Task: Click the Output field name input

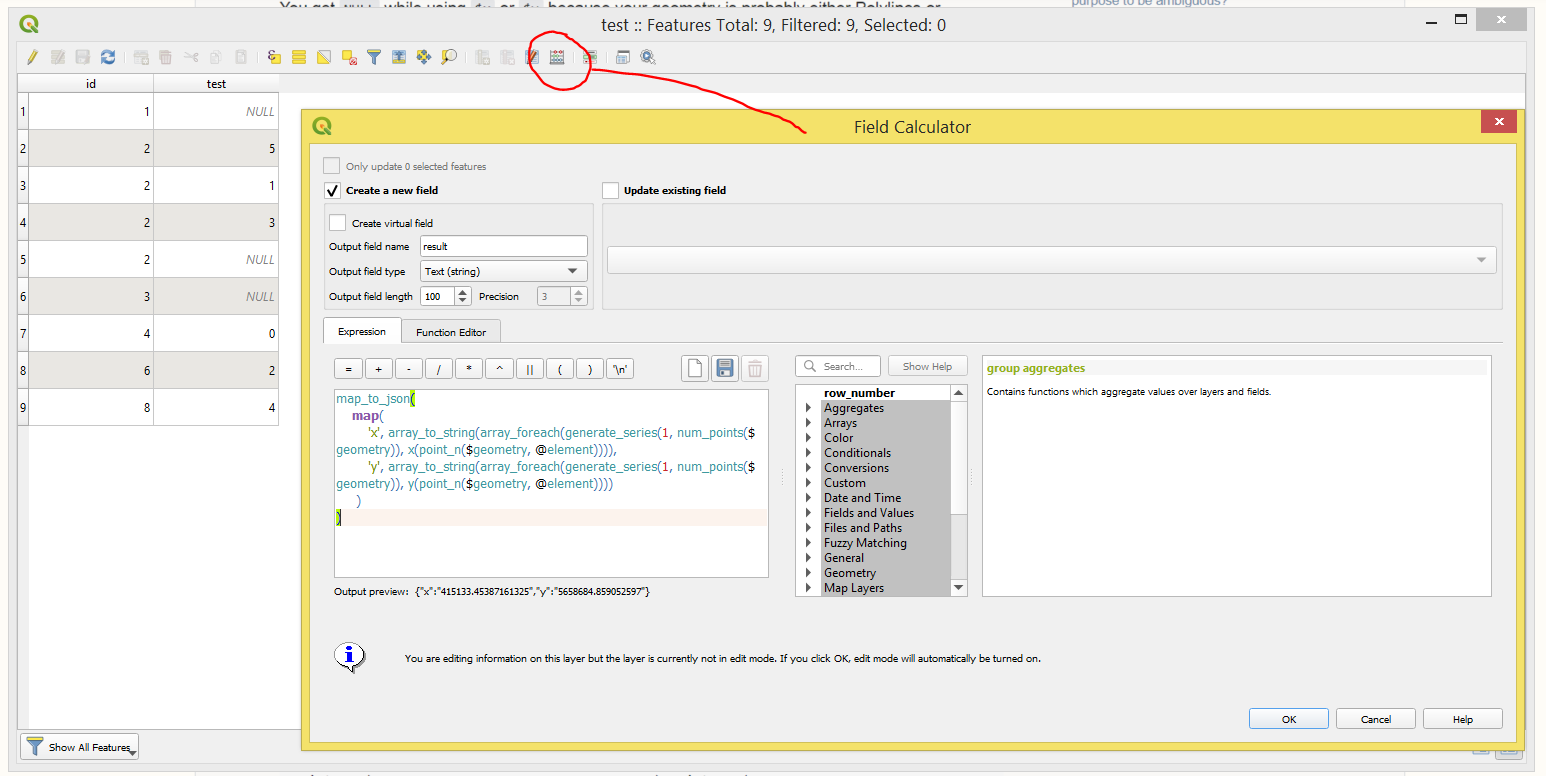Action: coord(503,246)
